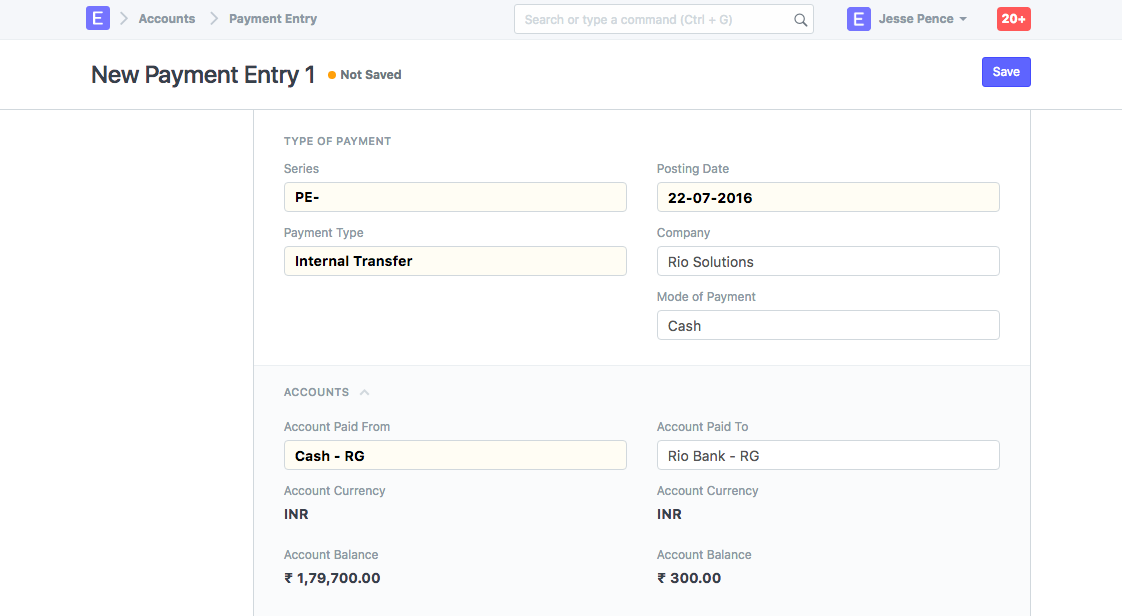Focus the search or command bar
The image size is (1122, 616).
pyautogui.click(x=655, y=19)
